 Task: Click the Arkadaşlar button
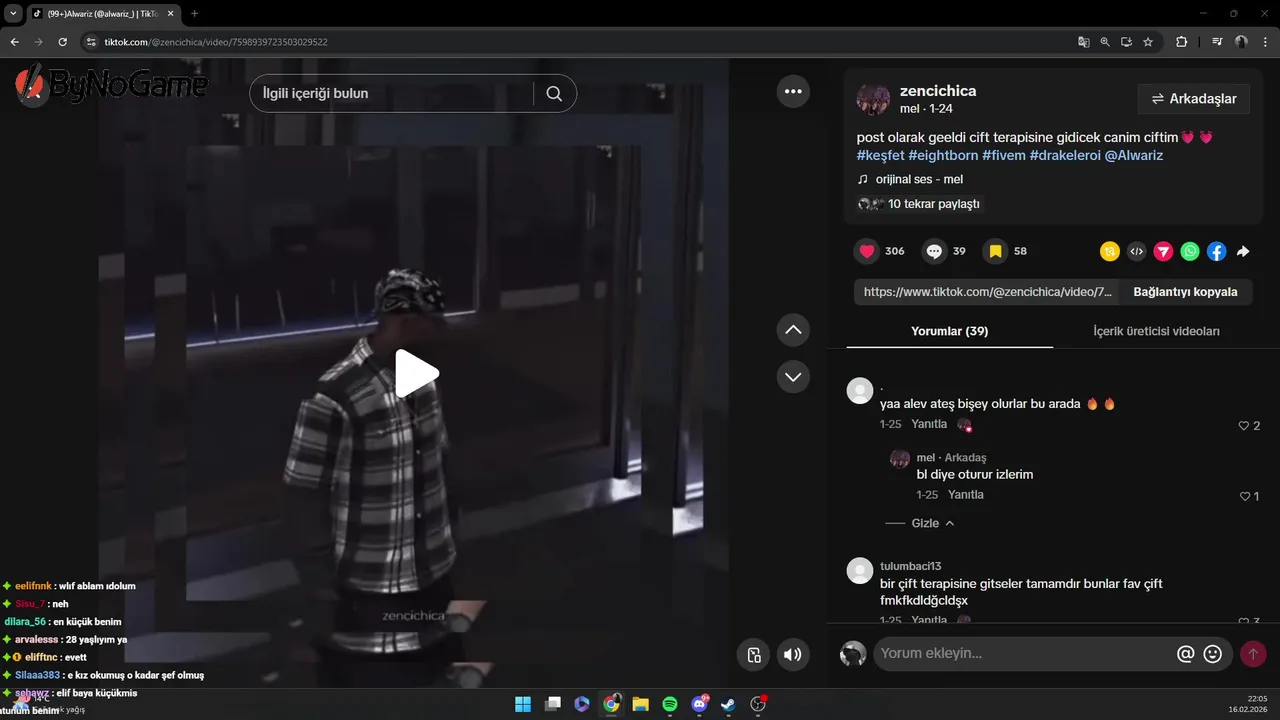1194,99
